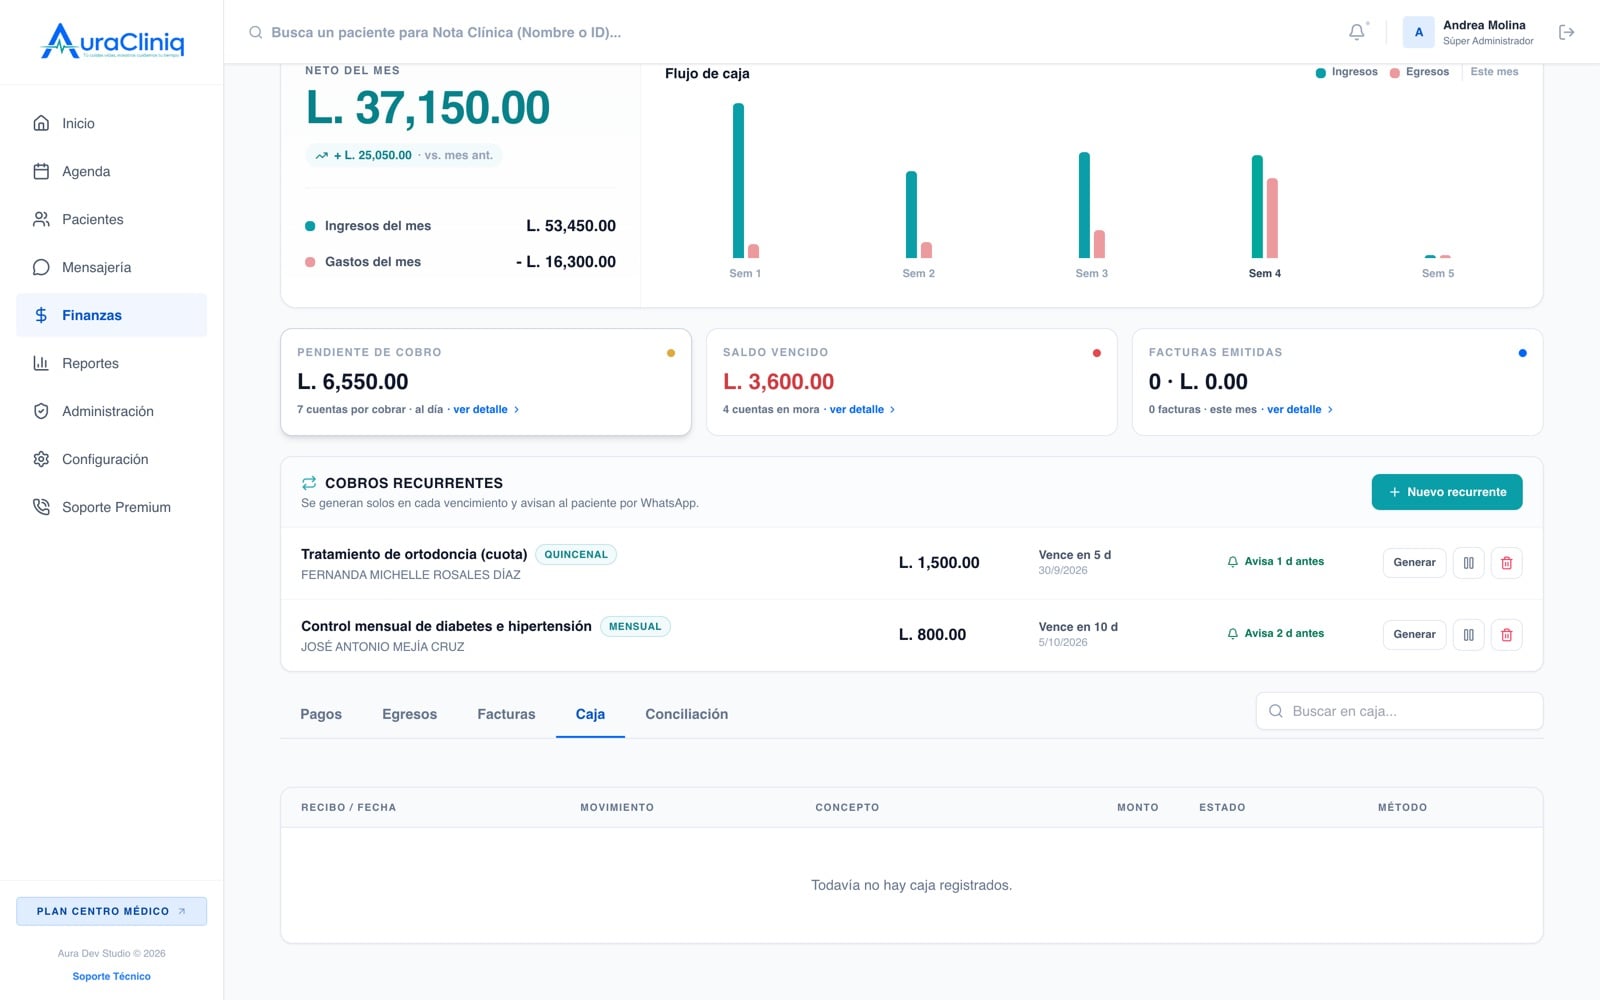
Task: Click the Inicio home icon
Action: pos(41,123)
